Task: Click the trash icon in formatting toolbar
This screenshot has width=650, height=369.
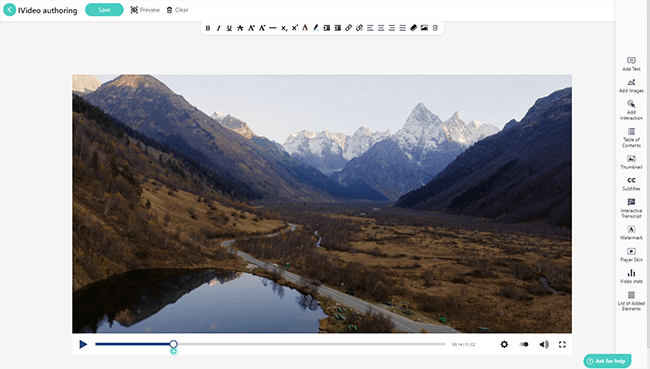Action: point(435,28)
